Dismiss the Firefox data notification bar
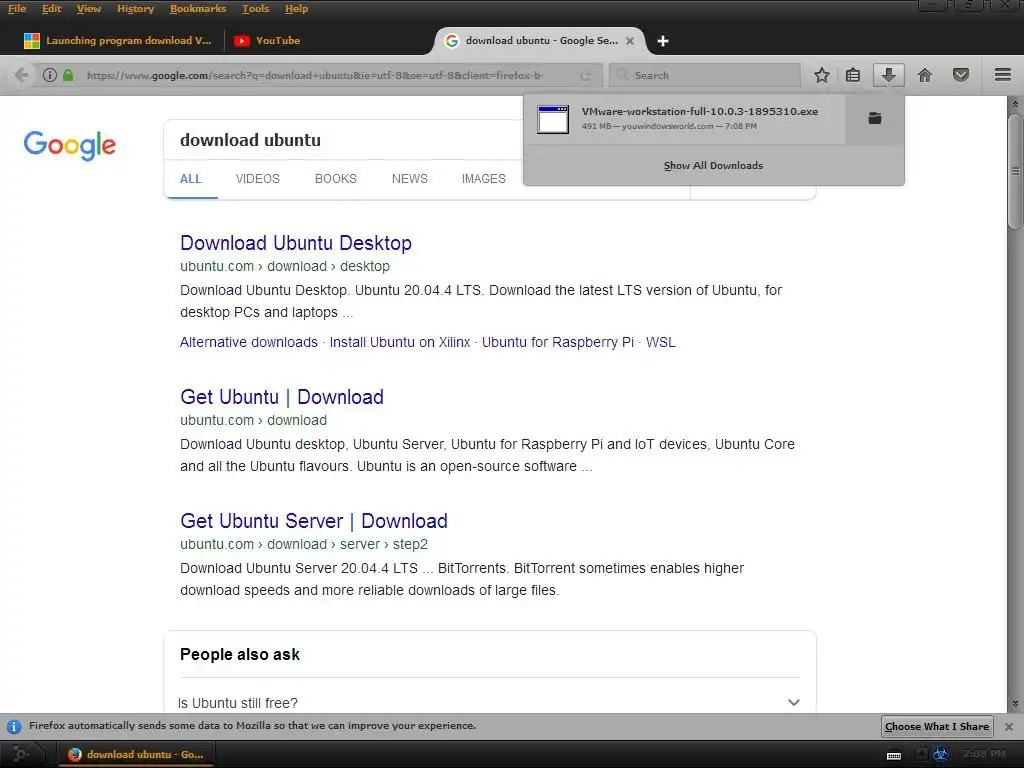The height and width of the screenshot is (768, 1024). pos(1008,726)
